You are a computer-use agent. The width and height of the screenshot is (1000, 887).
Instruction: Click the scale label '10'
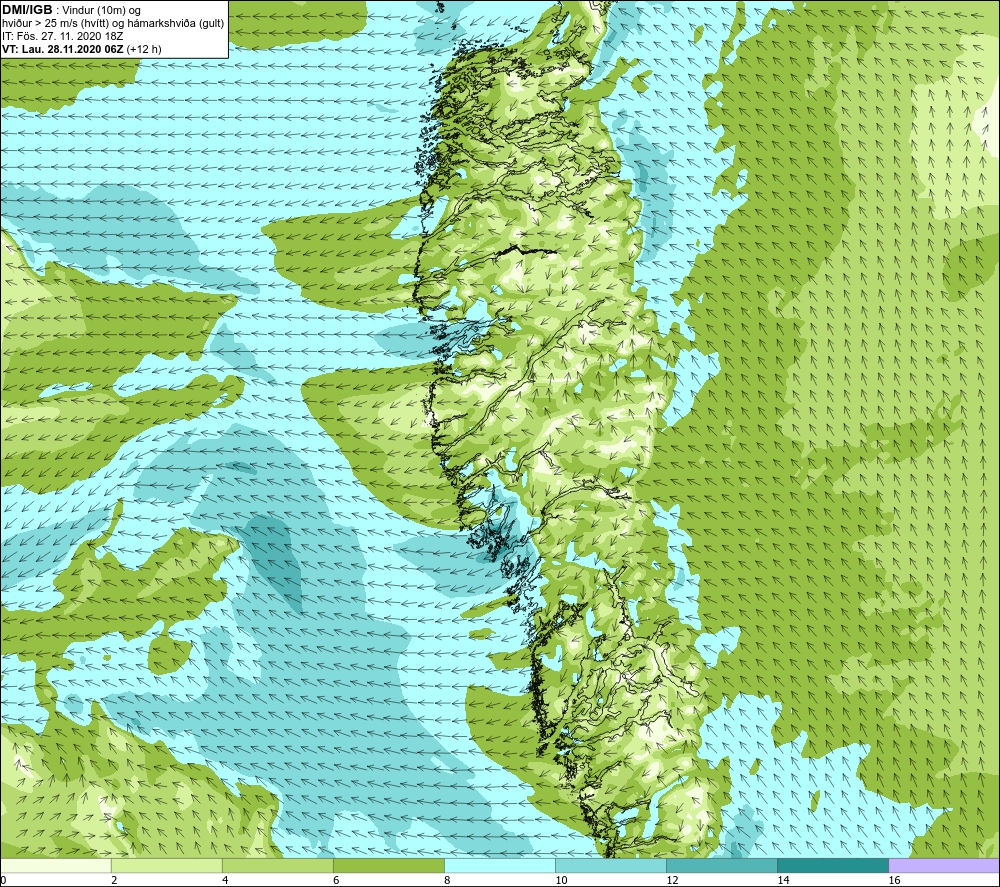(561, 881)
